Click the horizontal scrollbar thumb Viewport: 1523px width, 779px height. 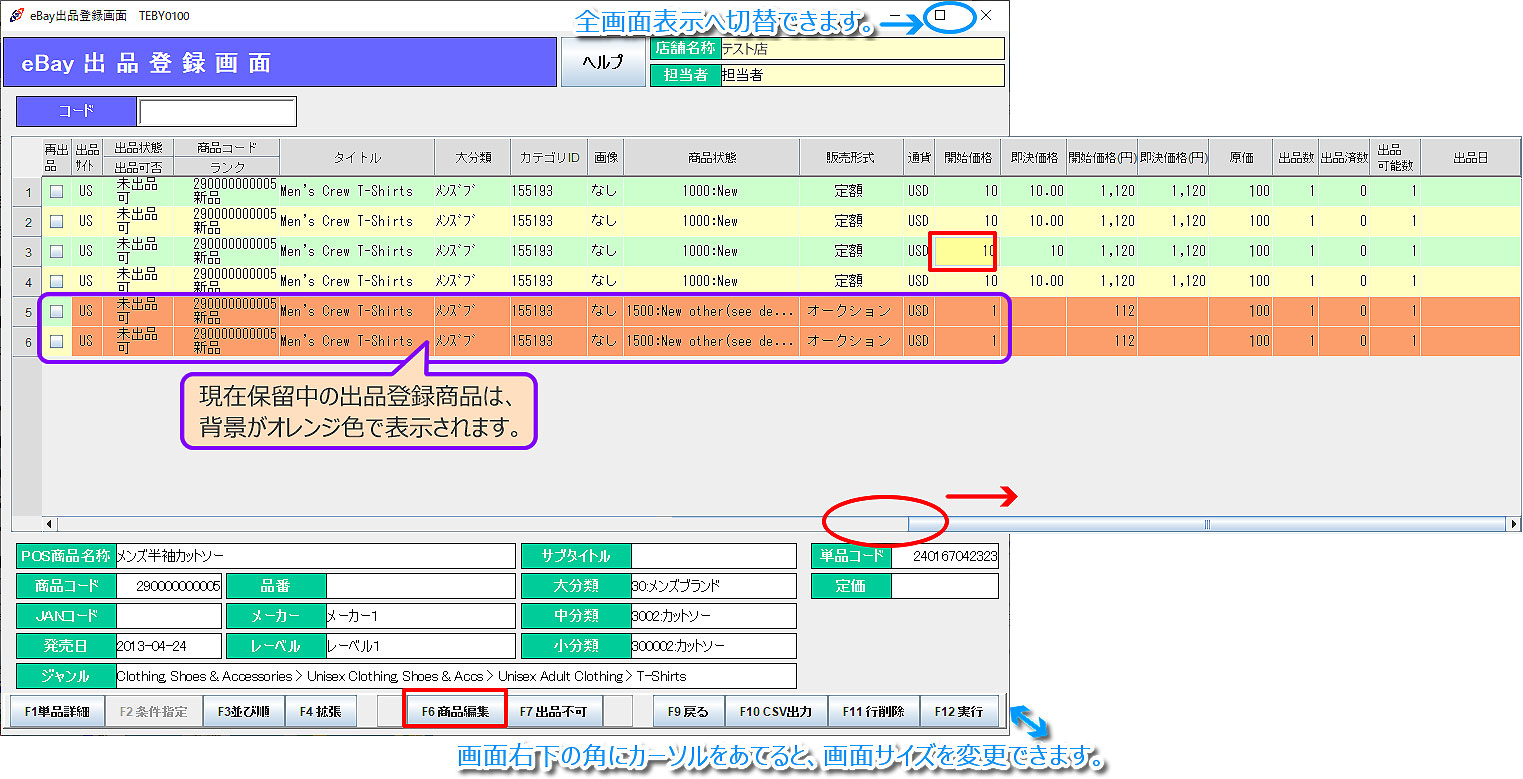[1205, 524]
